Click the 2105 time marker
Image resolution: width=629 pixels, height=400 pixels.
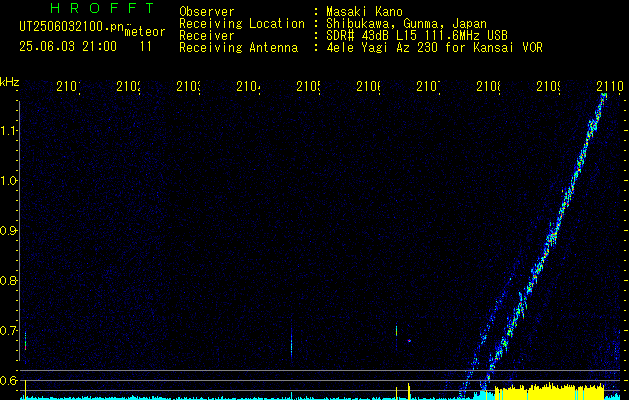[308, 86]
